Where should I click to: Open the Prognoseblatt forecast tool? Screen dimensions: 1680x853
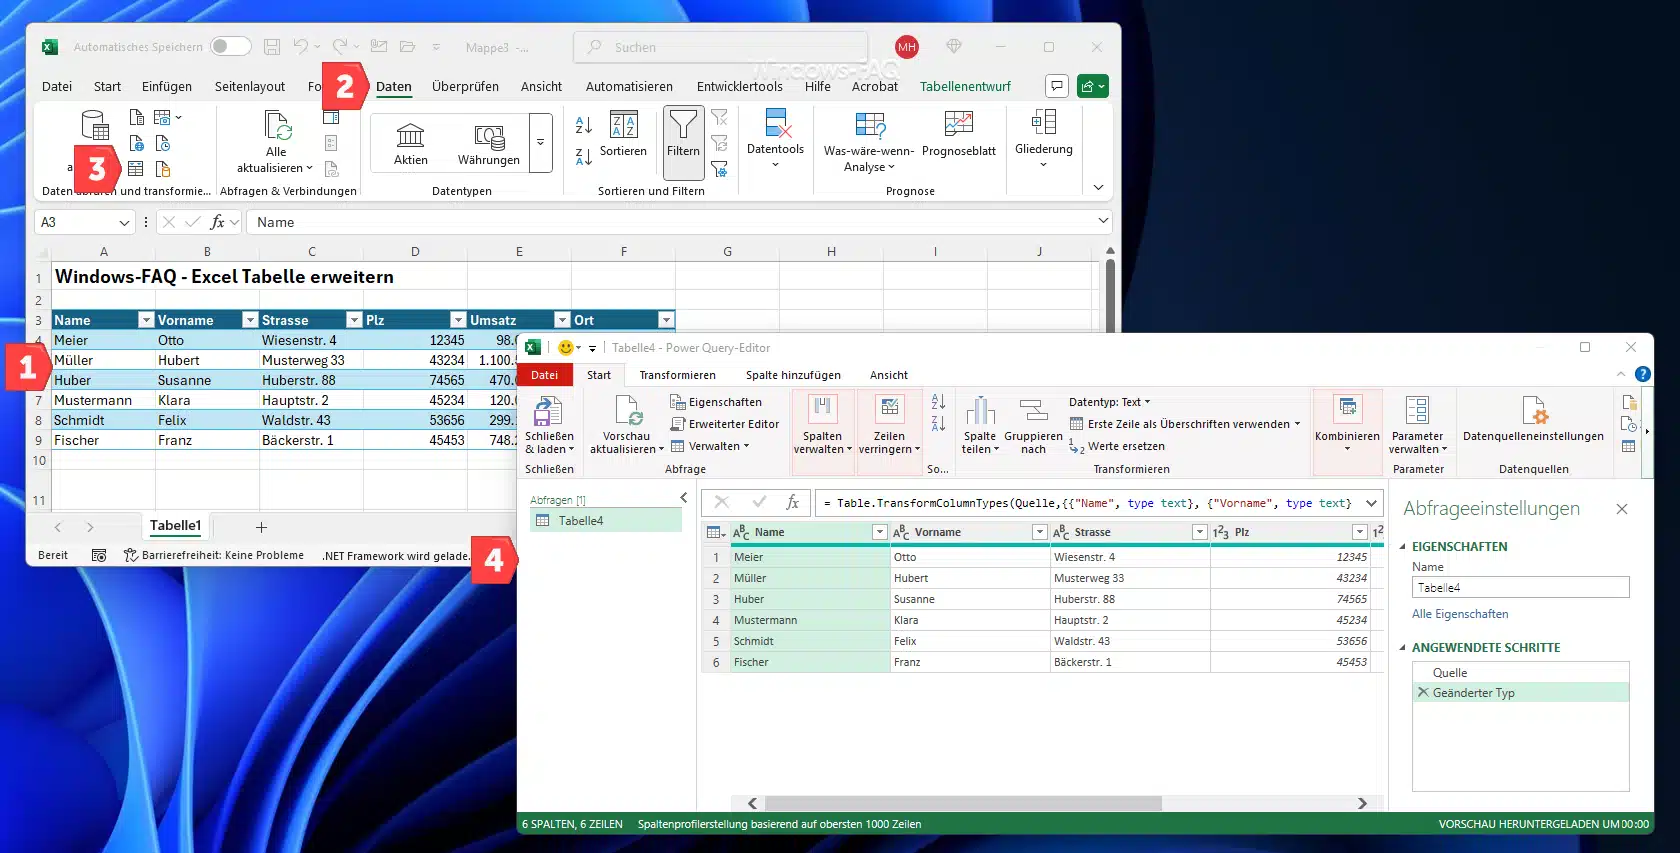coord(958,124)
